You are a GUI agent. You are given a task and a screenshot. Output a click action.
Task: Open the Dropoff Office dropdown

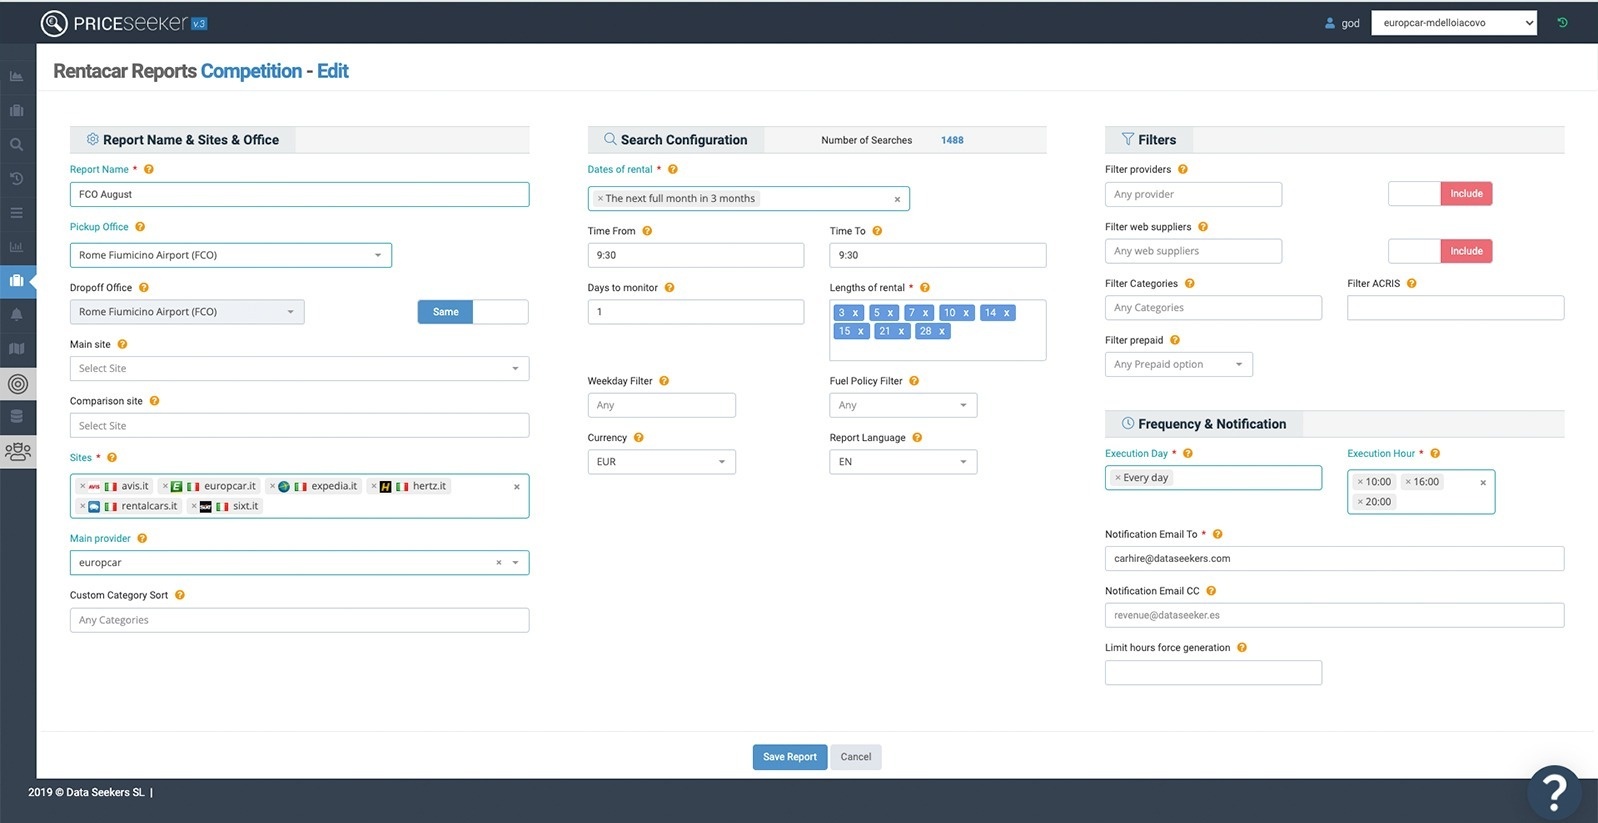click(x=187, y=312)
